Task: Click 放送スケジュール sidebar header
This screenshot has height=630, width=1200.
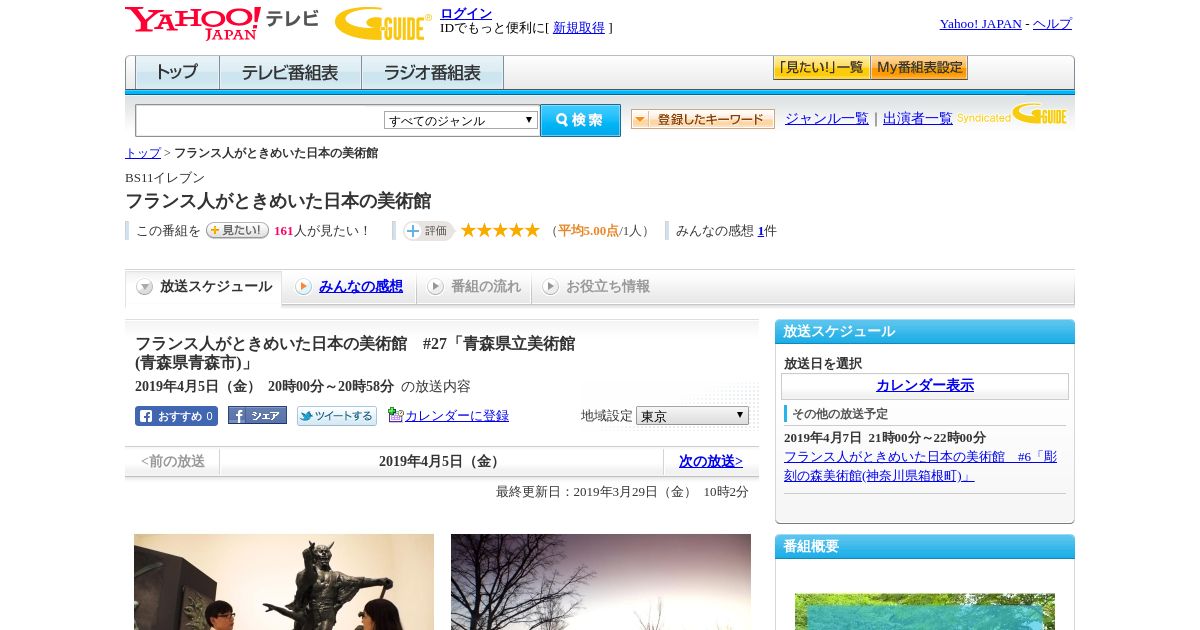Action: point(925,332)
